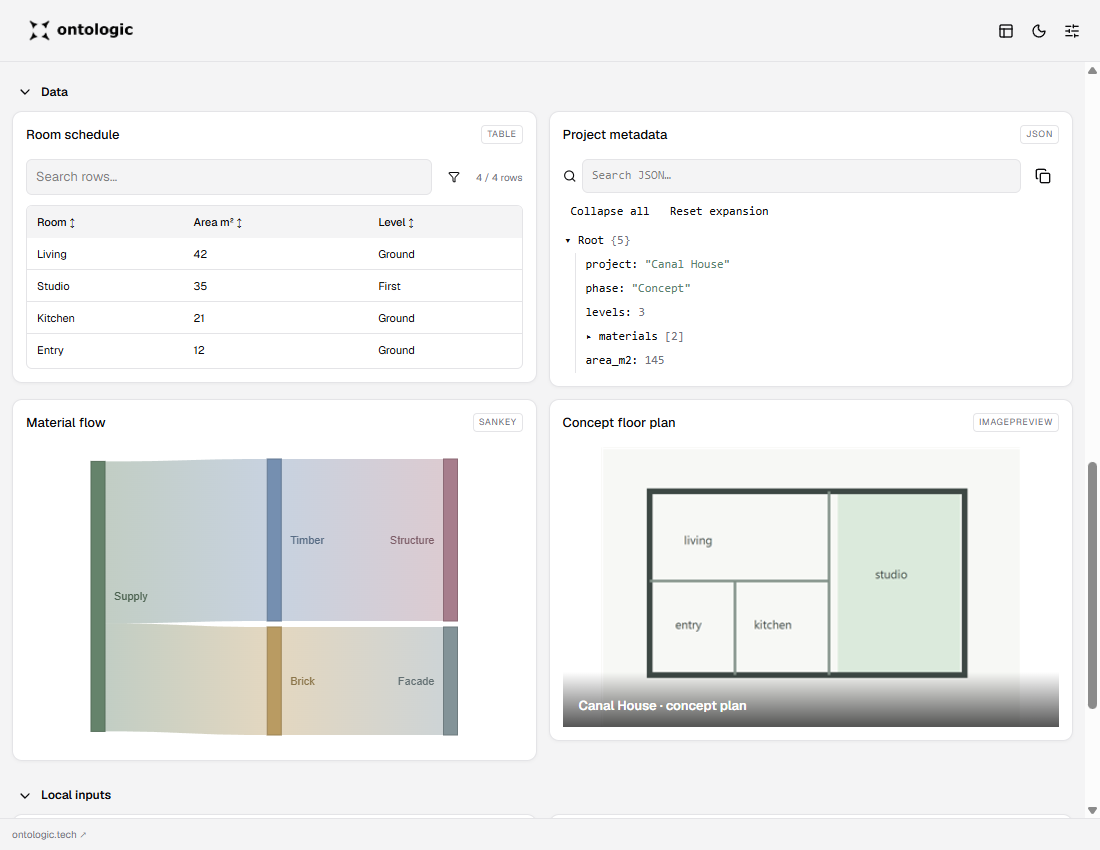This screenshot has width=1100, height=850.
Task: Open the settings sliders icon
Action: tap(1072, 31)
